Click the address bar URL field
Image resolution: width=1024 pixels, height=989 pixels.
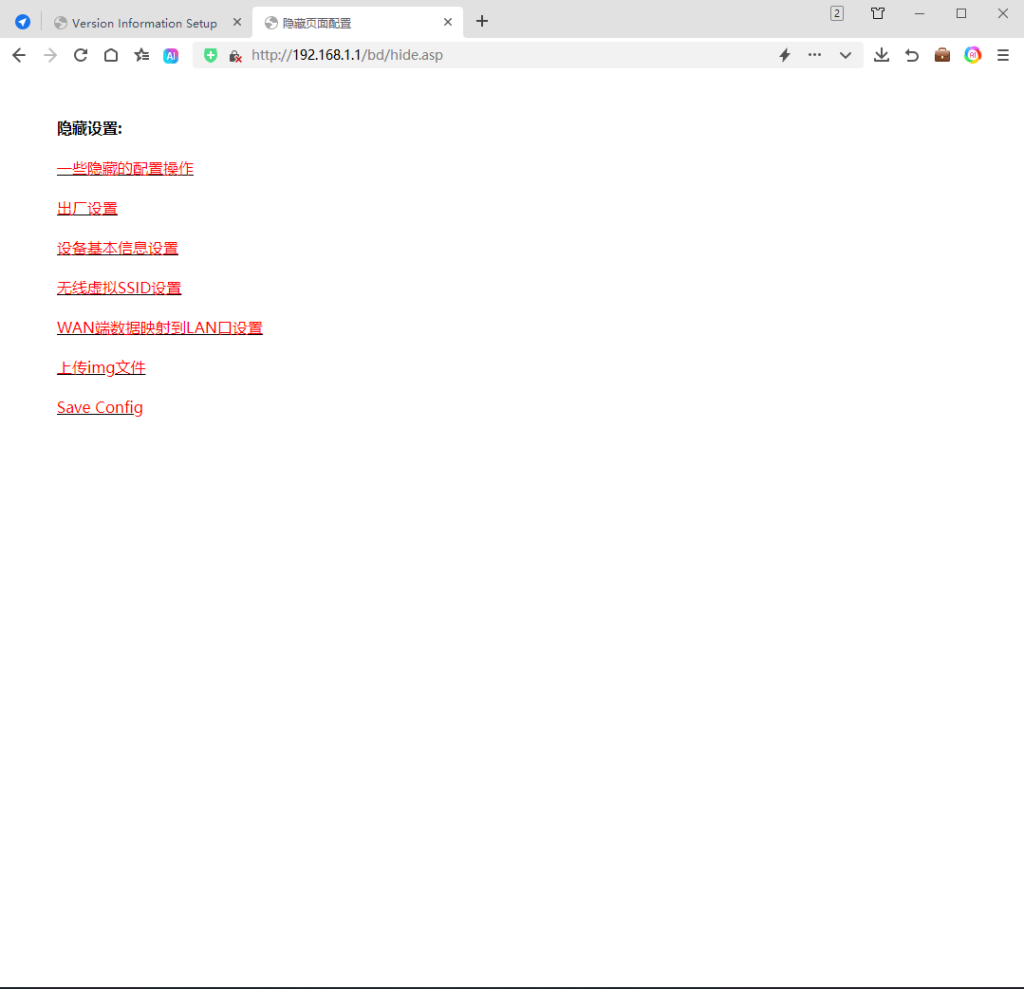click(x=500, y=55)
